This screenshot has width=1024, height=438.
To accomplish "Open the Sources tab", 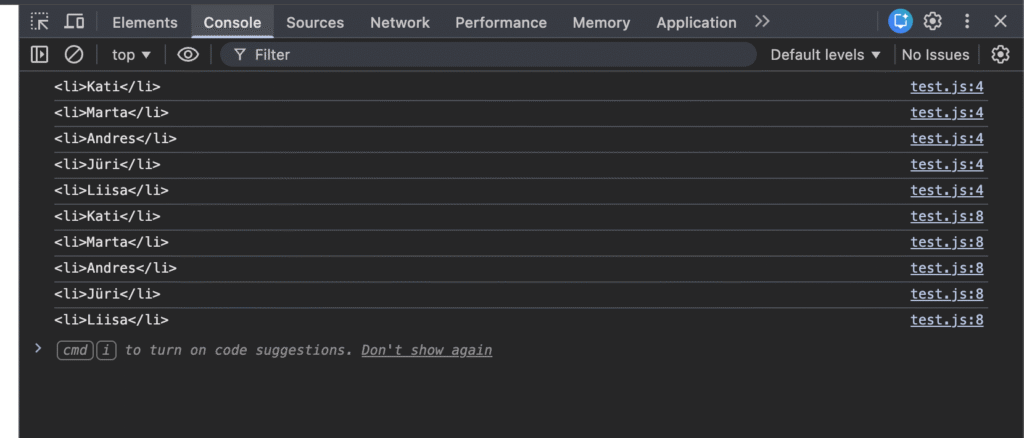I will click(x=315, y=22).
